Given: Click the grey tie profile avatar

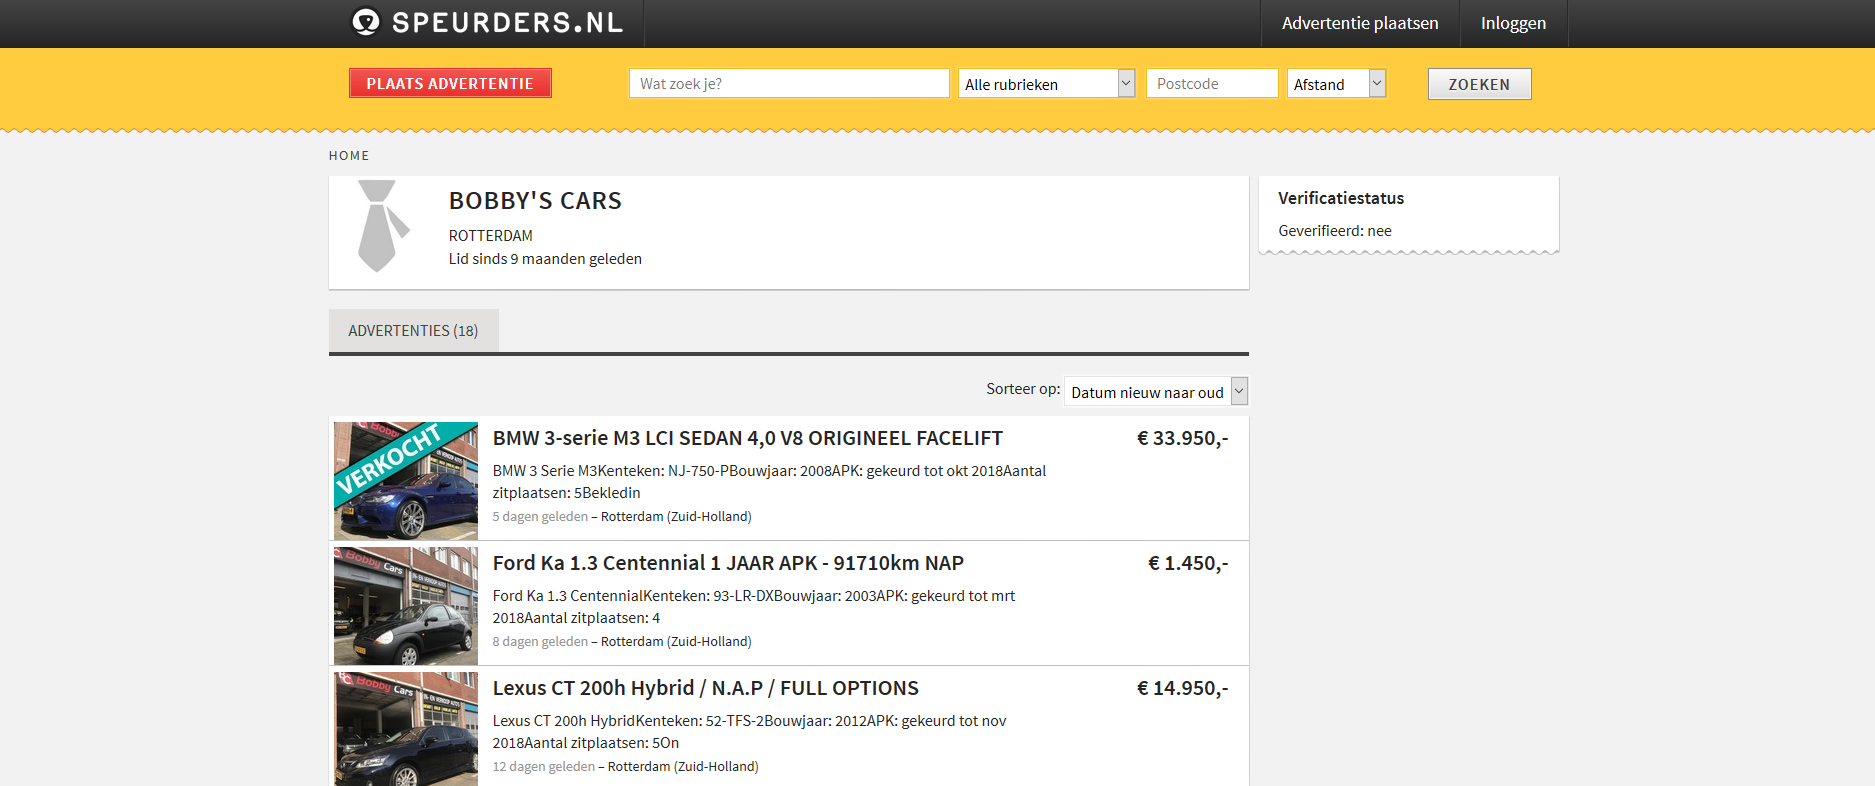Looking at the screenshot, I should click(x=384, y=226).
